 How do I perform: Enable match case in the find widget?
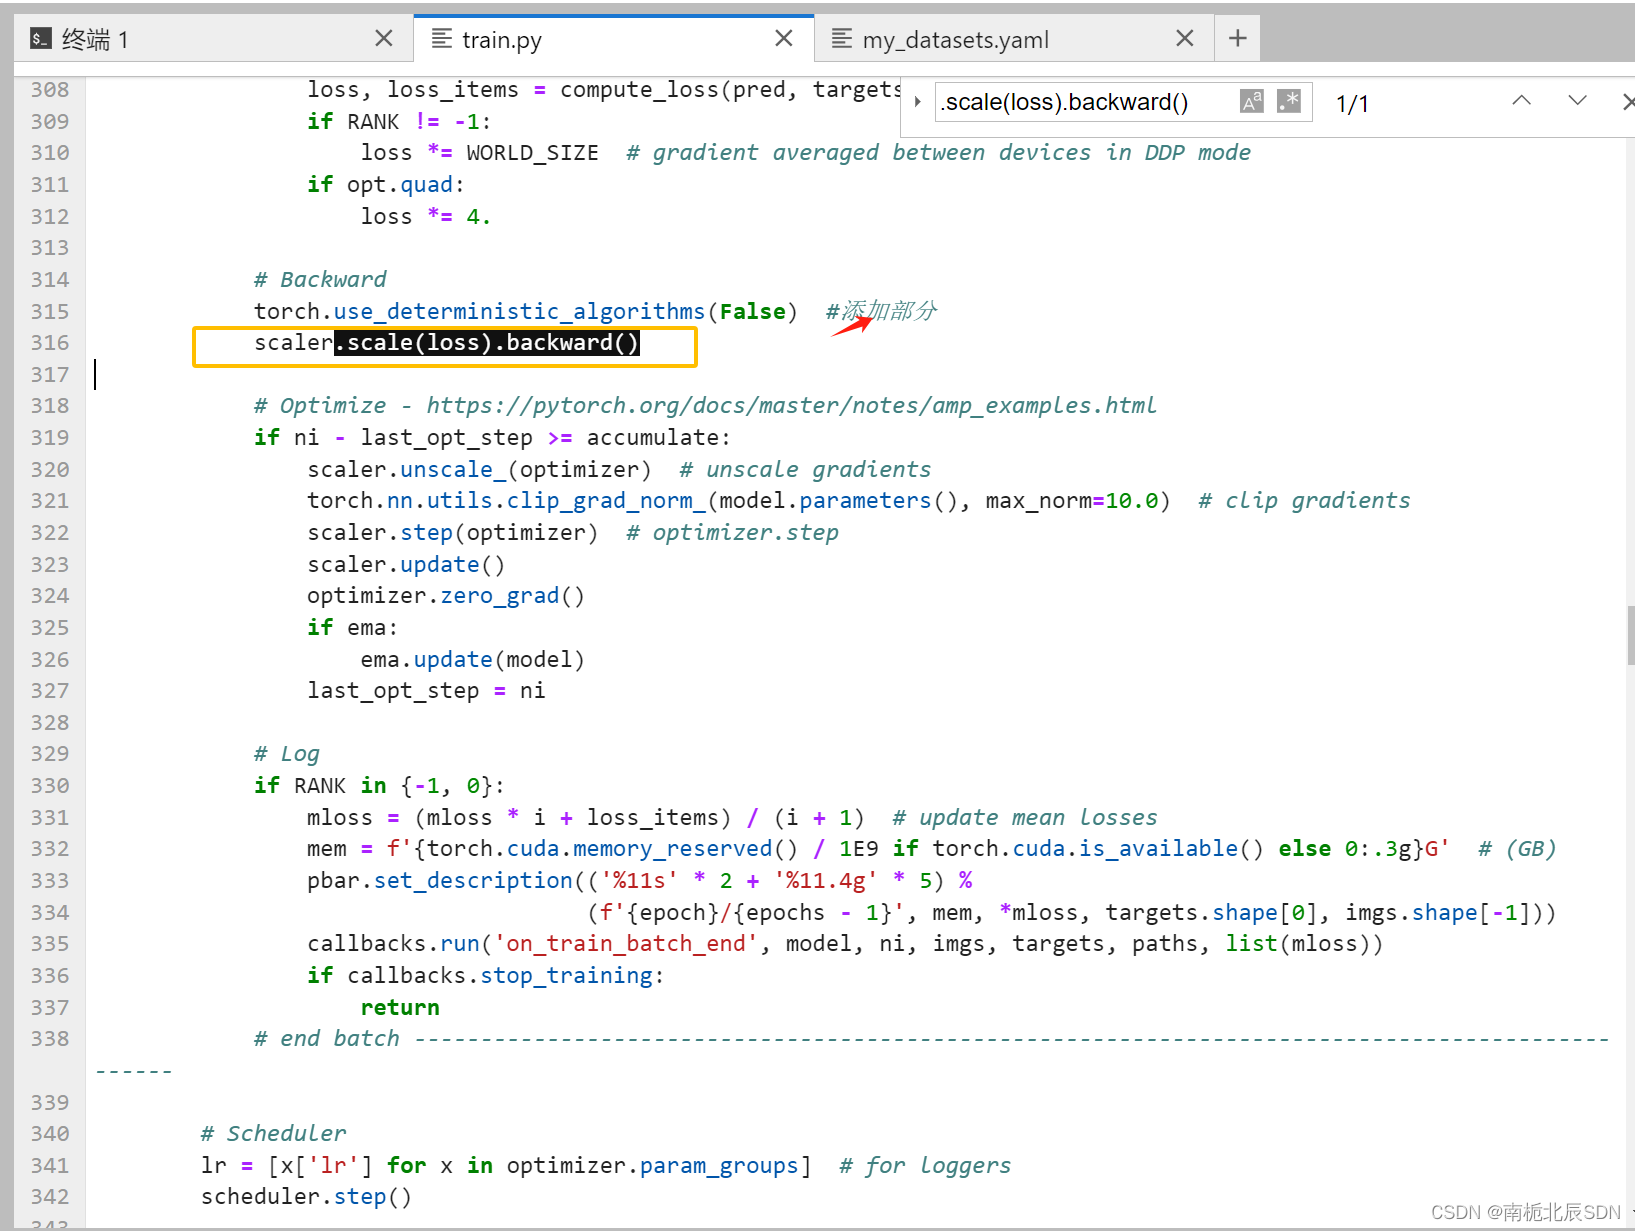pyautogui.click(x=1250, y=100)
